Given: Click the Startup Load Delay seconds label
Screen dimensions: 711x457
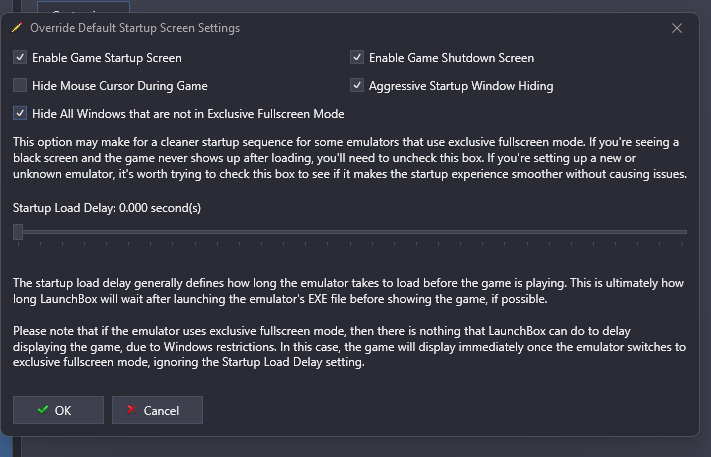Looking at the screenshot, I should pos(107,208).
